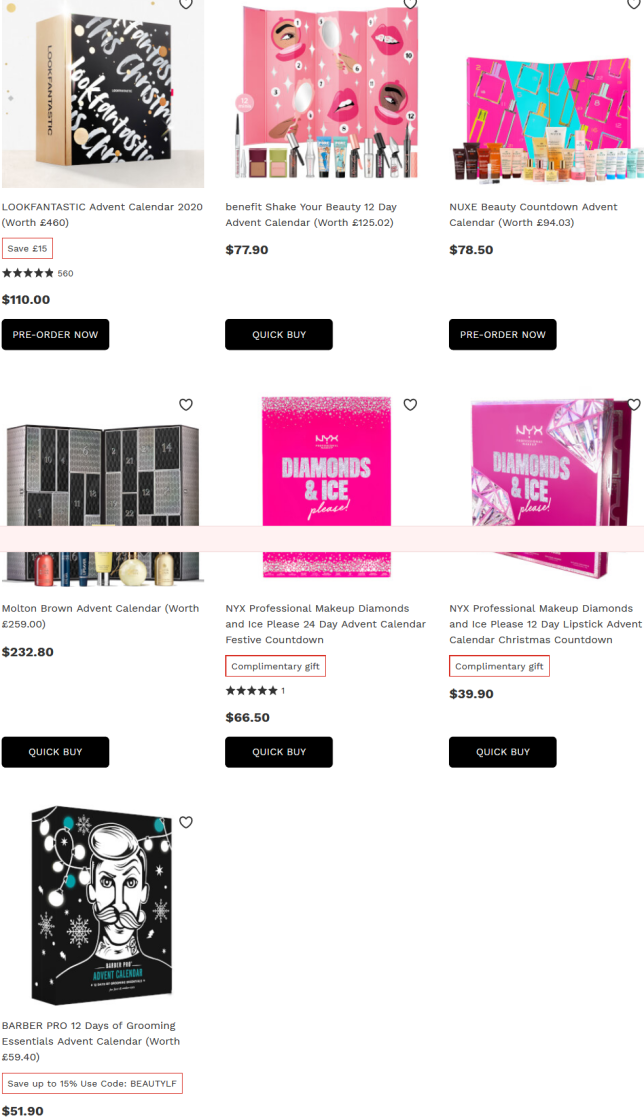Open the five-star rating for NYX 24 Day calendar
The image size is (644, 1120).
251,691
